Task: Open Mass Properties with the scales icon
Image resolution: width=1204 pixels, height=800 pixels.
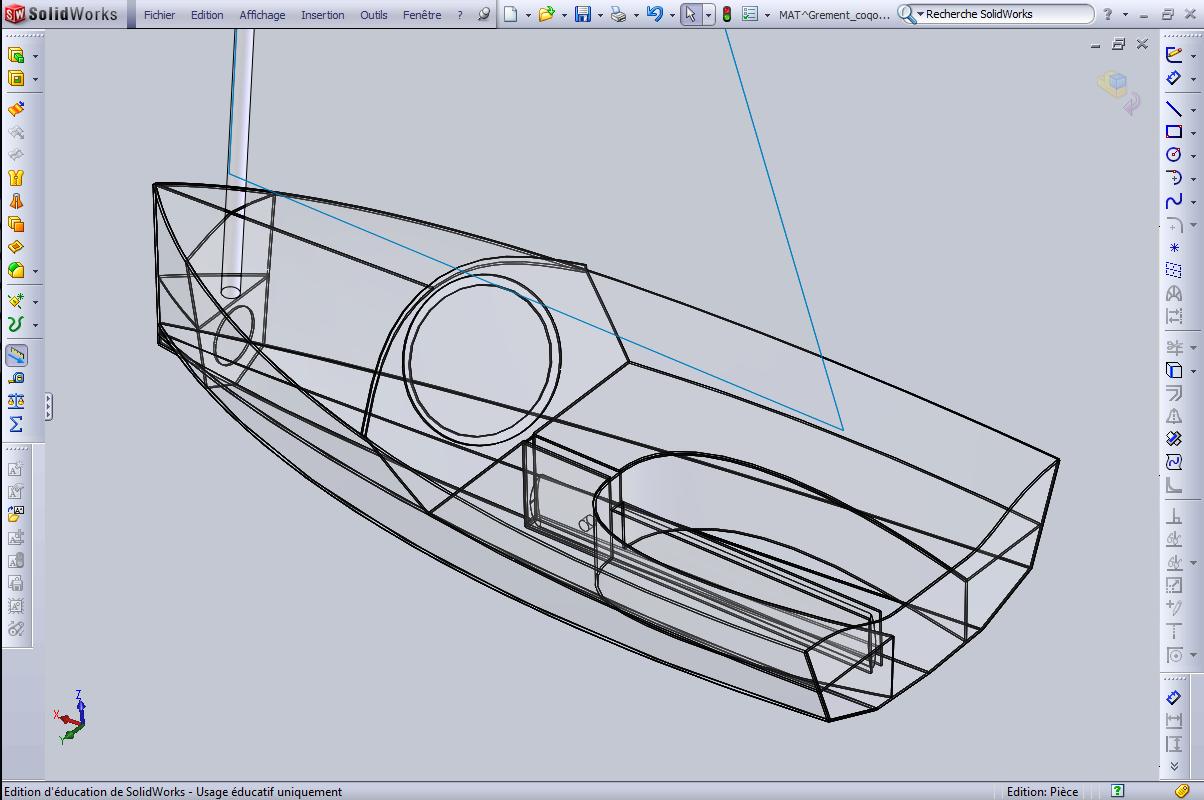Action: [15, 399]
